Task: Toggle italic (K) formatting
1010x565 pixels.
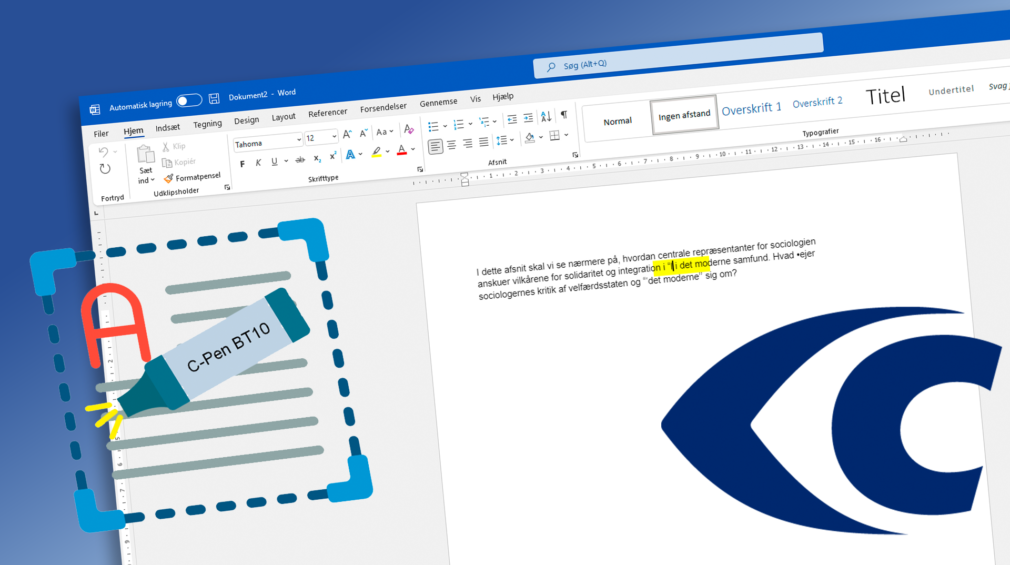Action: [x=258, y=162]
